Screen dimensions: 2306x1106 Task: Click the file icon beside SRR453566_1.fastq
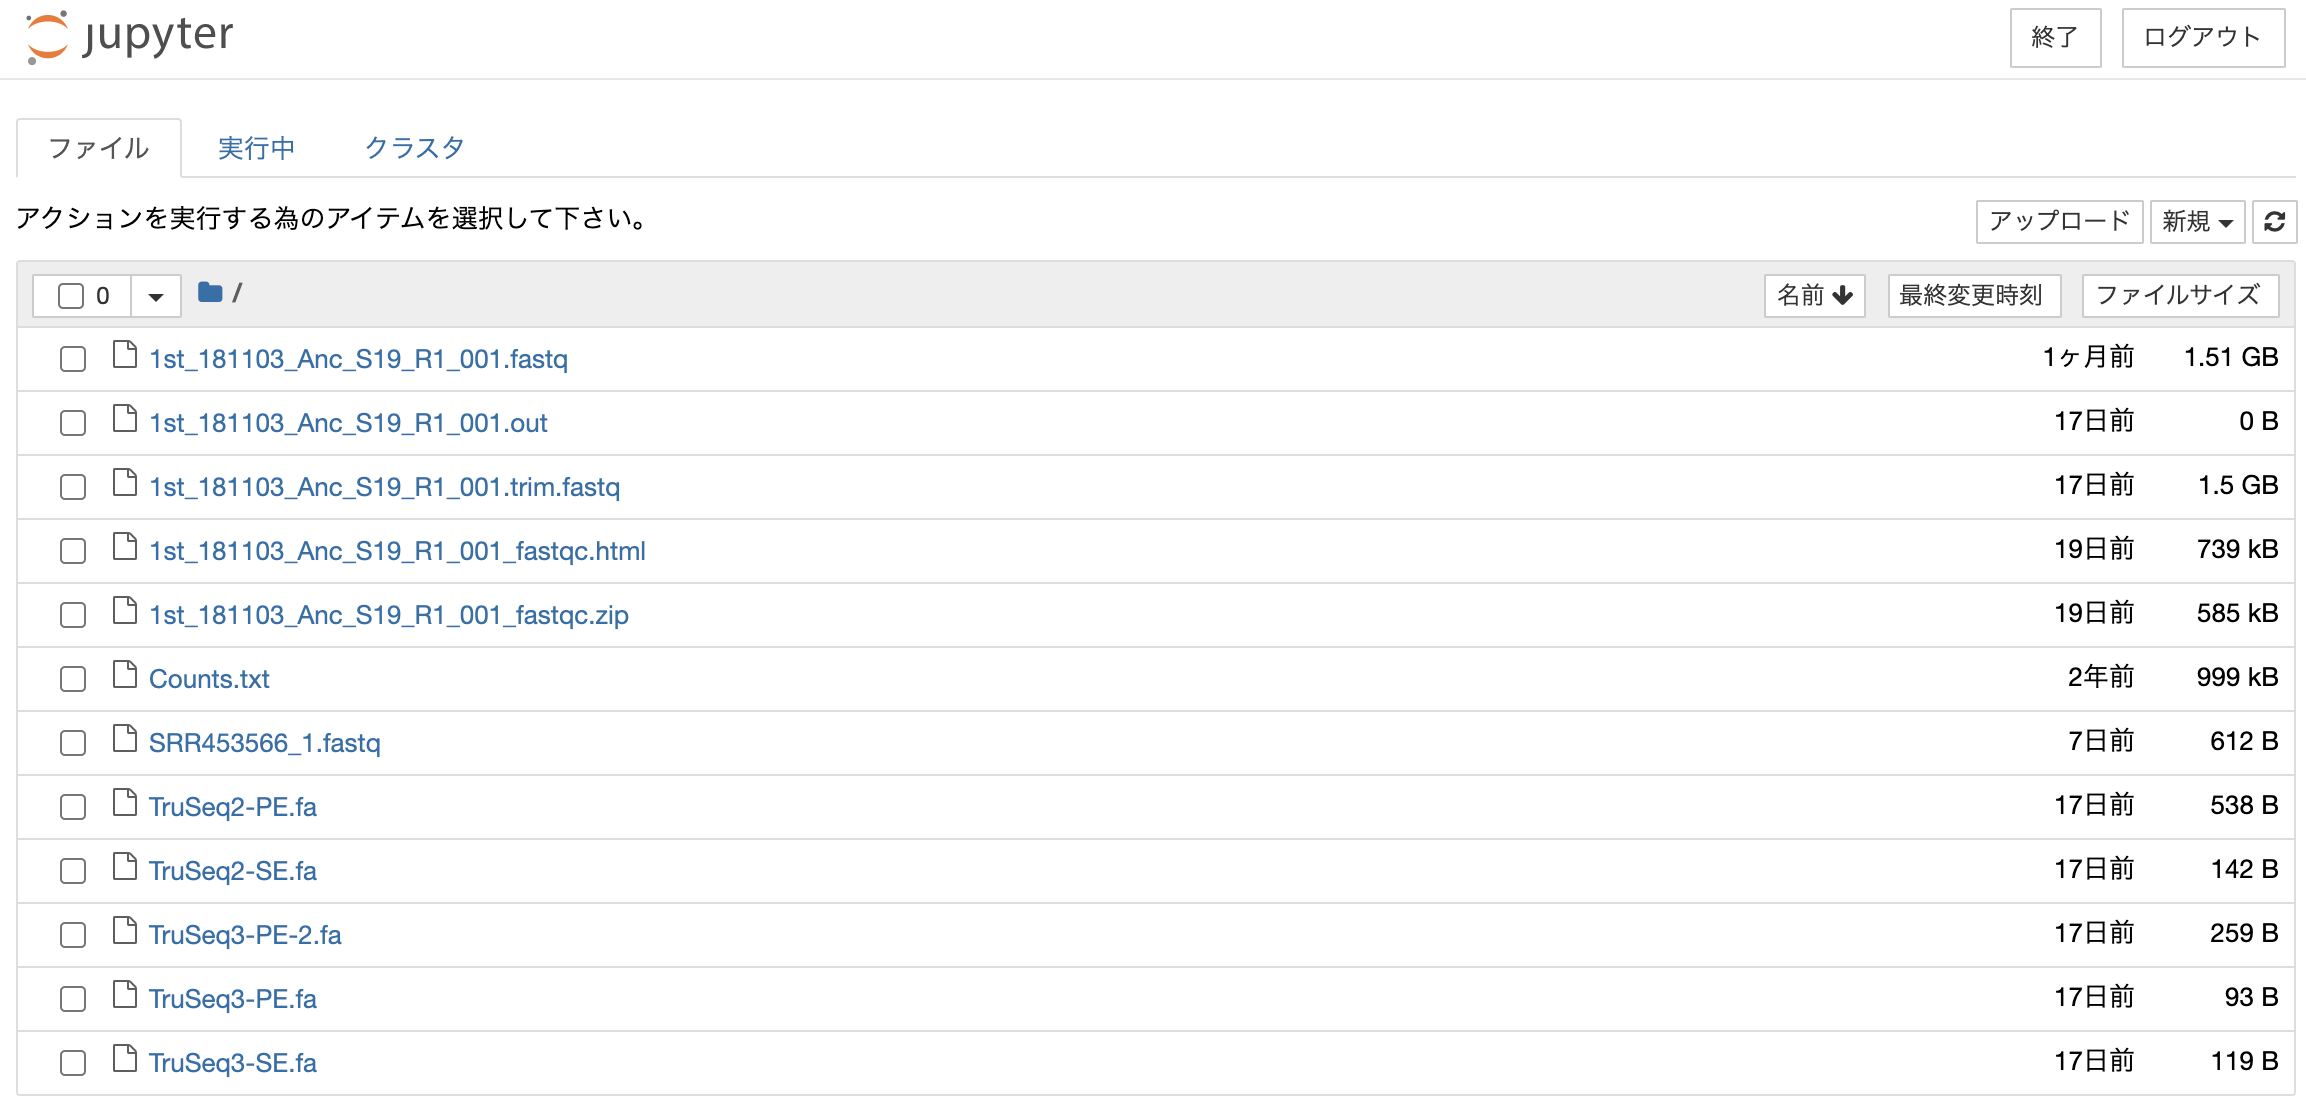125,740
